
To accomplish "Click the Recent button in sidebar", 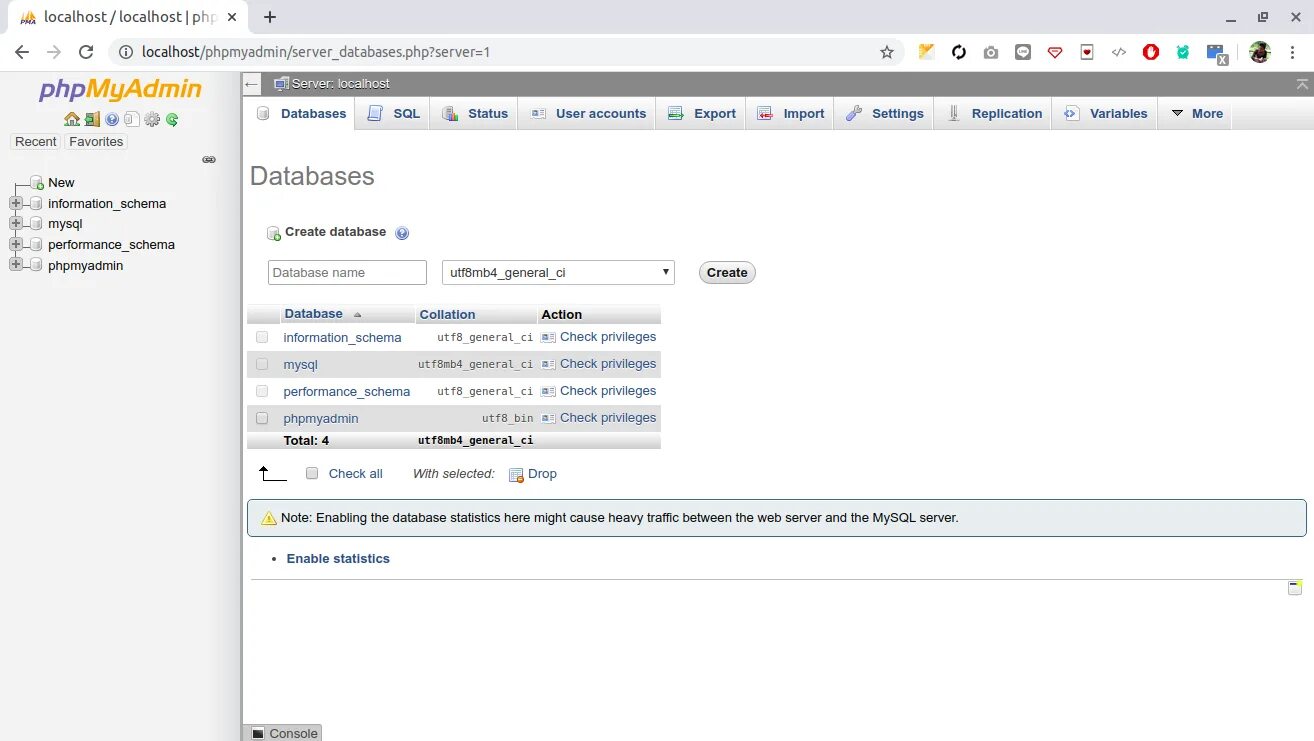I will tap(36, 142).
